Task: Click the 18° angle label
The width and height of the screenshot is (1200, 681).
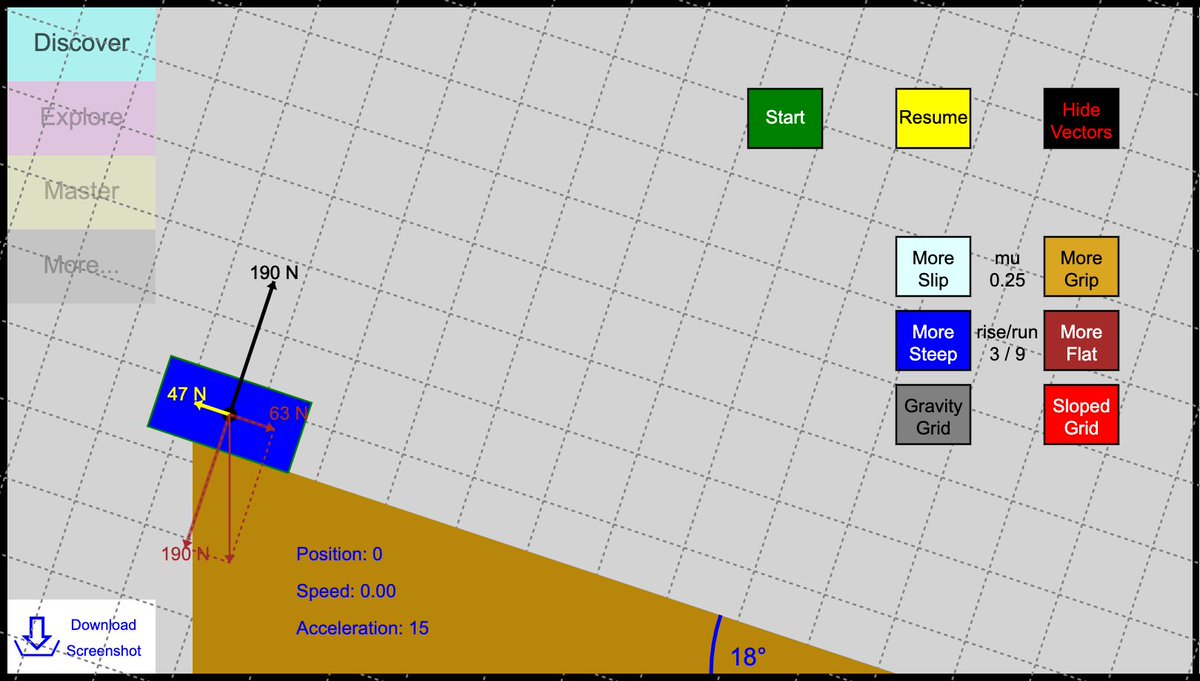Action: [748, 657]
